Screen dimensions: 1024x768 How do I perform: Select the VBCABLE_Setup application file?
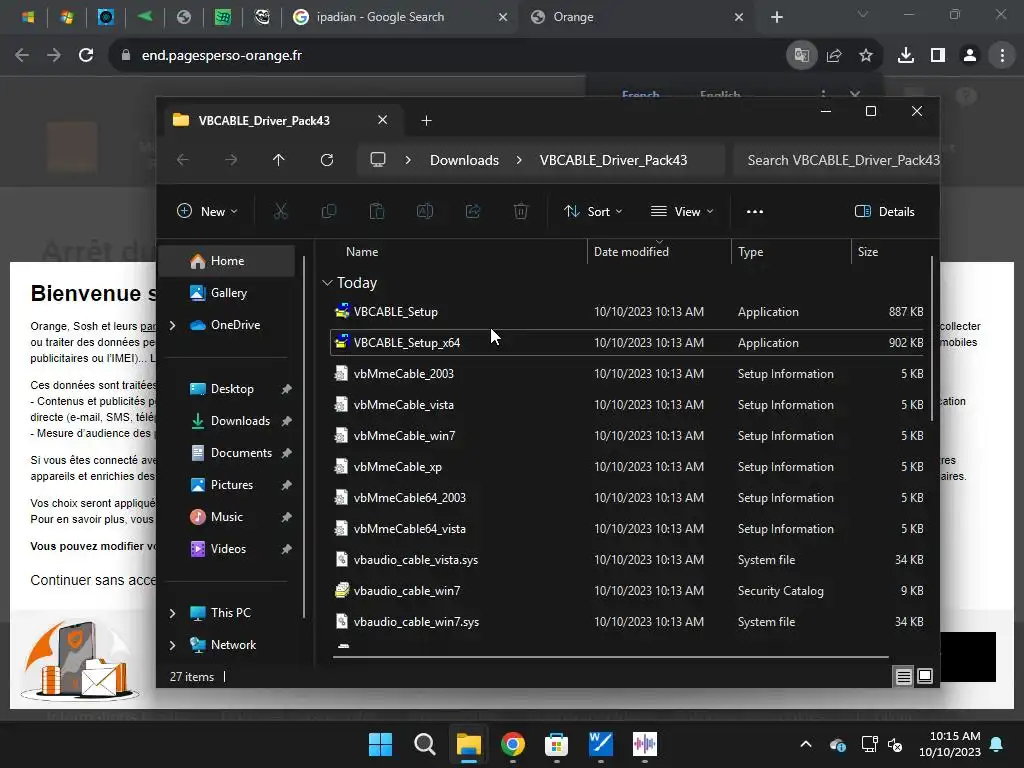pos(627,312)
